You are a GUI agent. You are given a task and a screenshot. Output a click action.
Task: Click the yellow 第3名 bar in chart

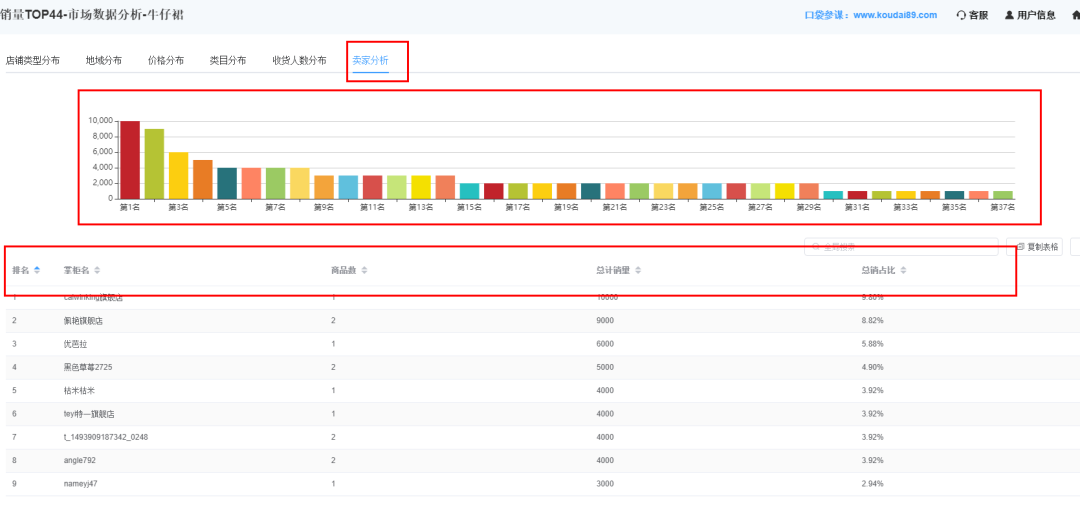[178, 176]
